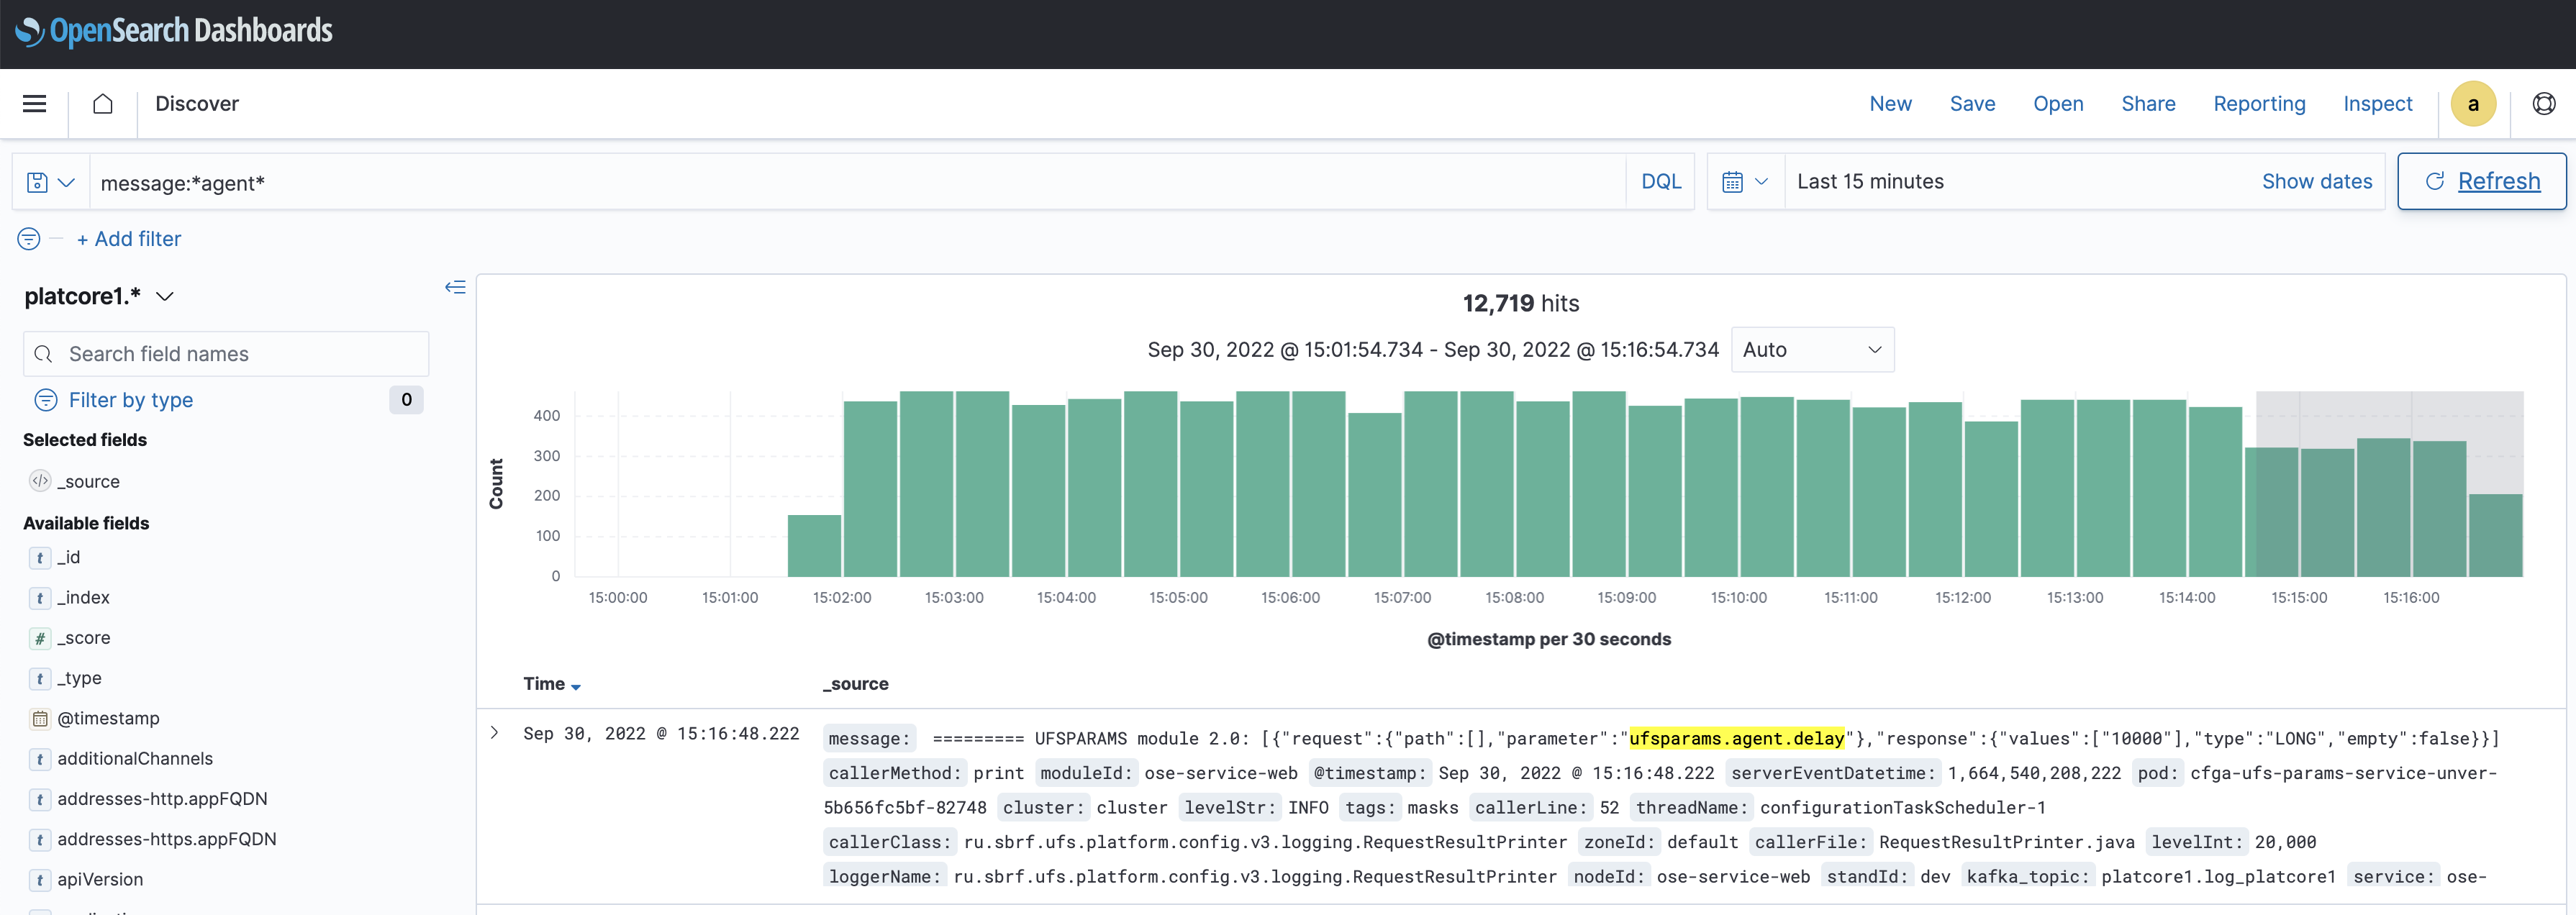This screenshot has height=915, width=2576.
Task: Click histogram bar at 15:10:00
Action: tap(1766, 487)
